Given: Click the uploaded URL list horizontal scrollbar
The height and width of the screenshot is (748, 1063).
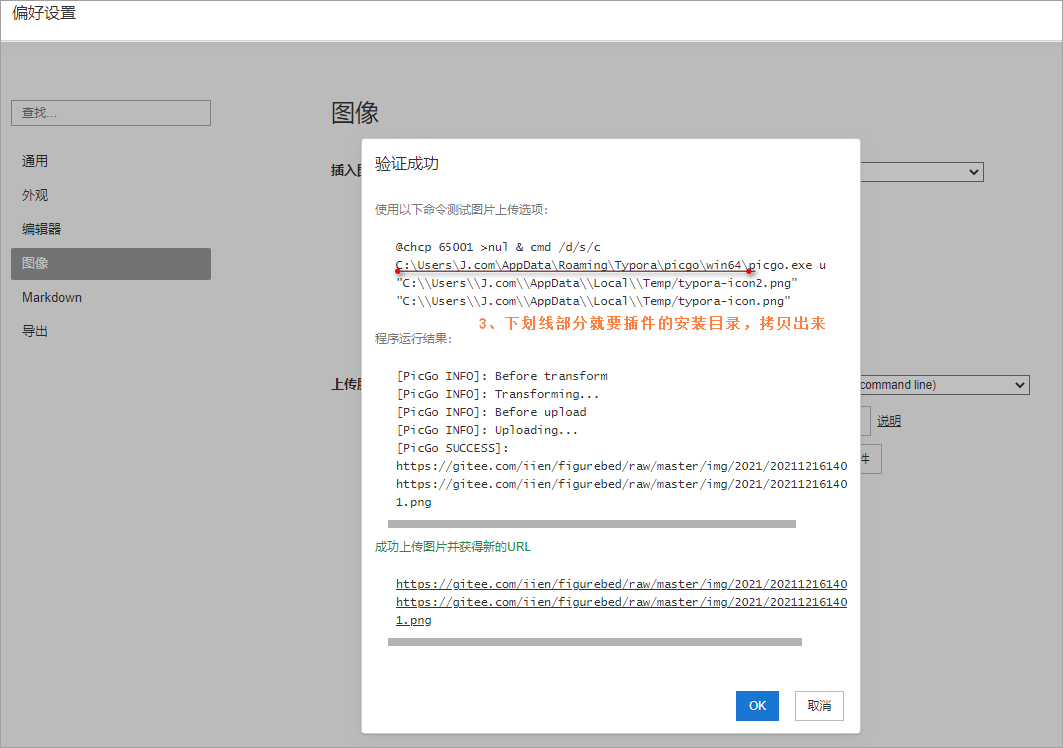Looking at the screenshot, I should [595, 642].
